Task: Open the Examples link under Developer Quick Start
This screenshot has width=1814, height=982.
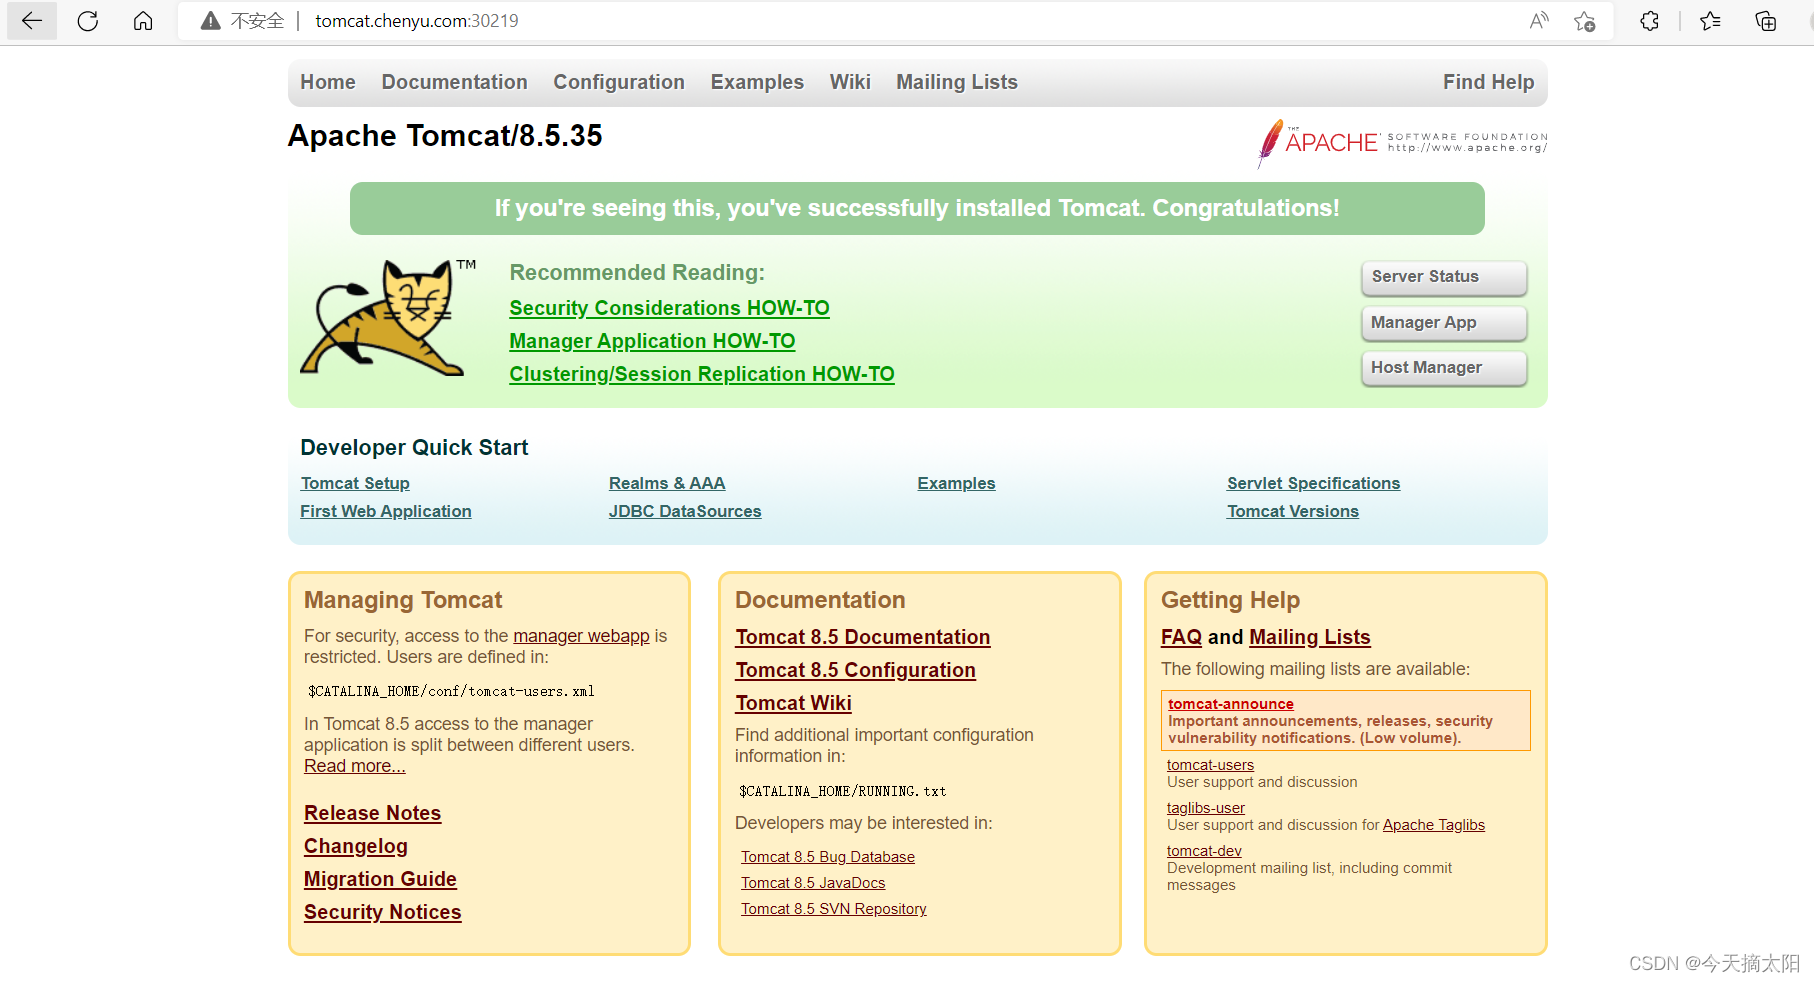Action: point(956,483)
